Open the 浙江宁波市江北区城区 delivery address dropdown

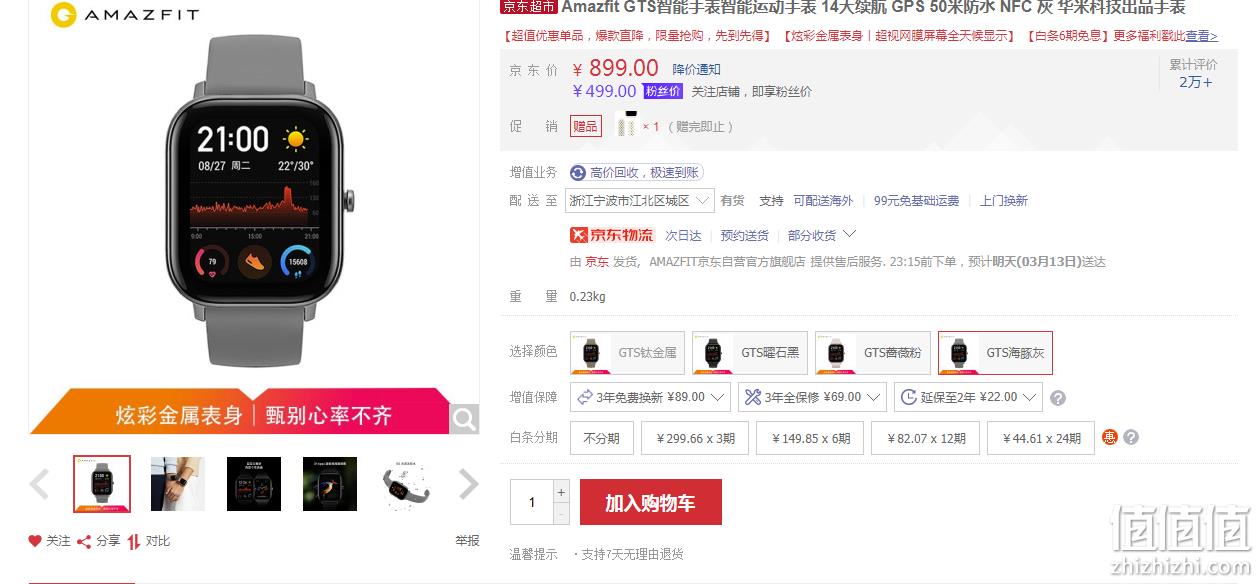pos(639,200)
